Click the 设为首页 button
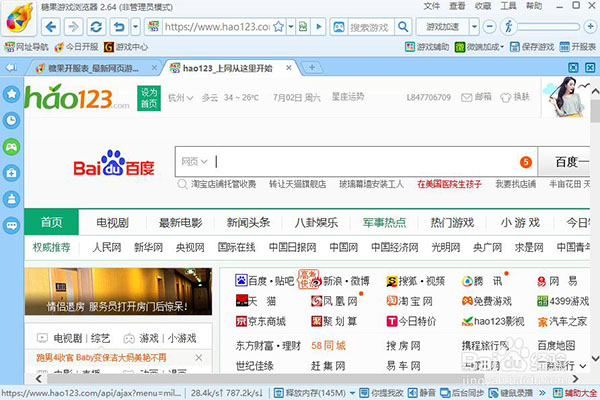 tap(149, 98)
